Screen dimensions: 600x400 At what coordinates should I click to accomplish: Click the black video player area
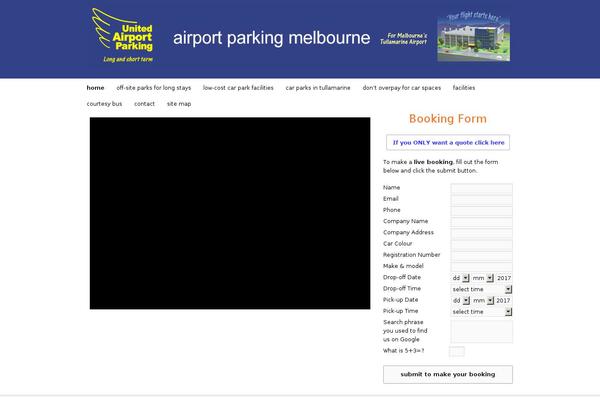[230, 213]
